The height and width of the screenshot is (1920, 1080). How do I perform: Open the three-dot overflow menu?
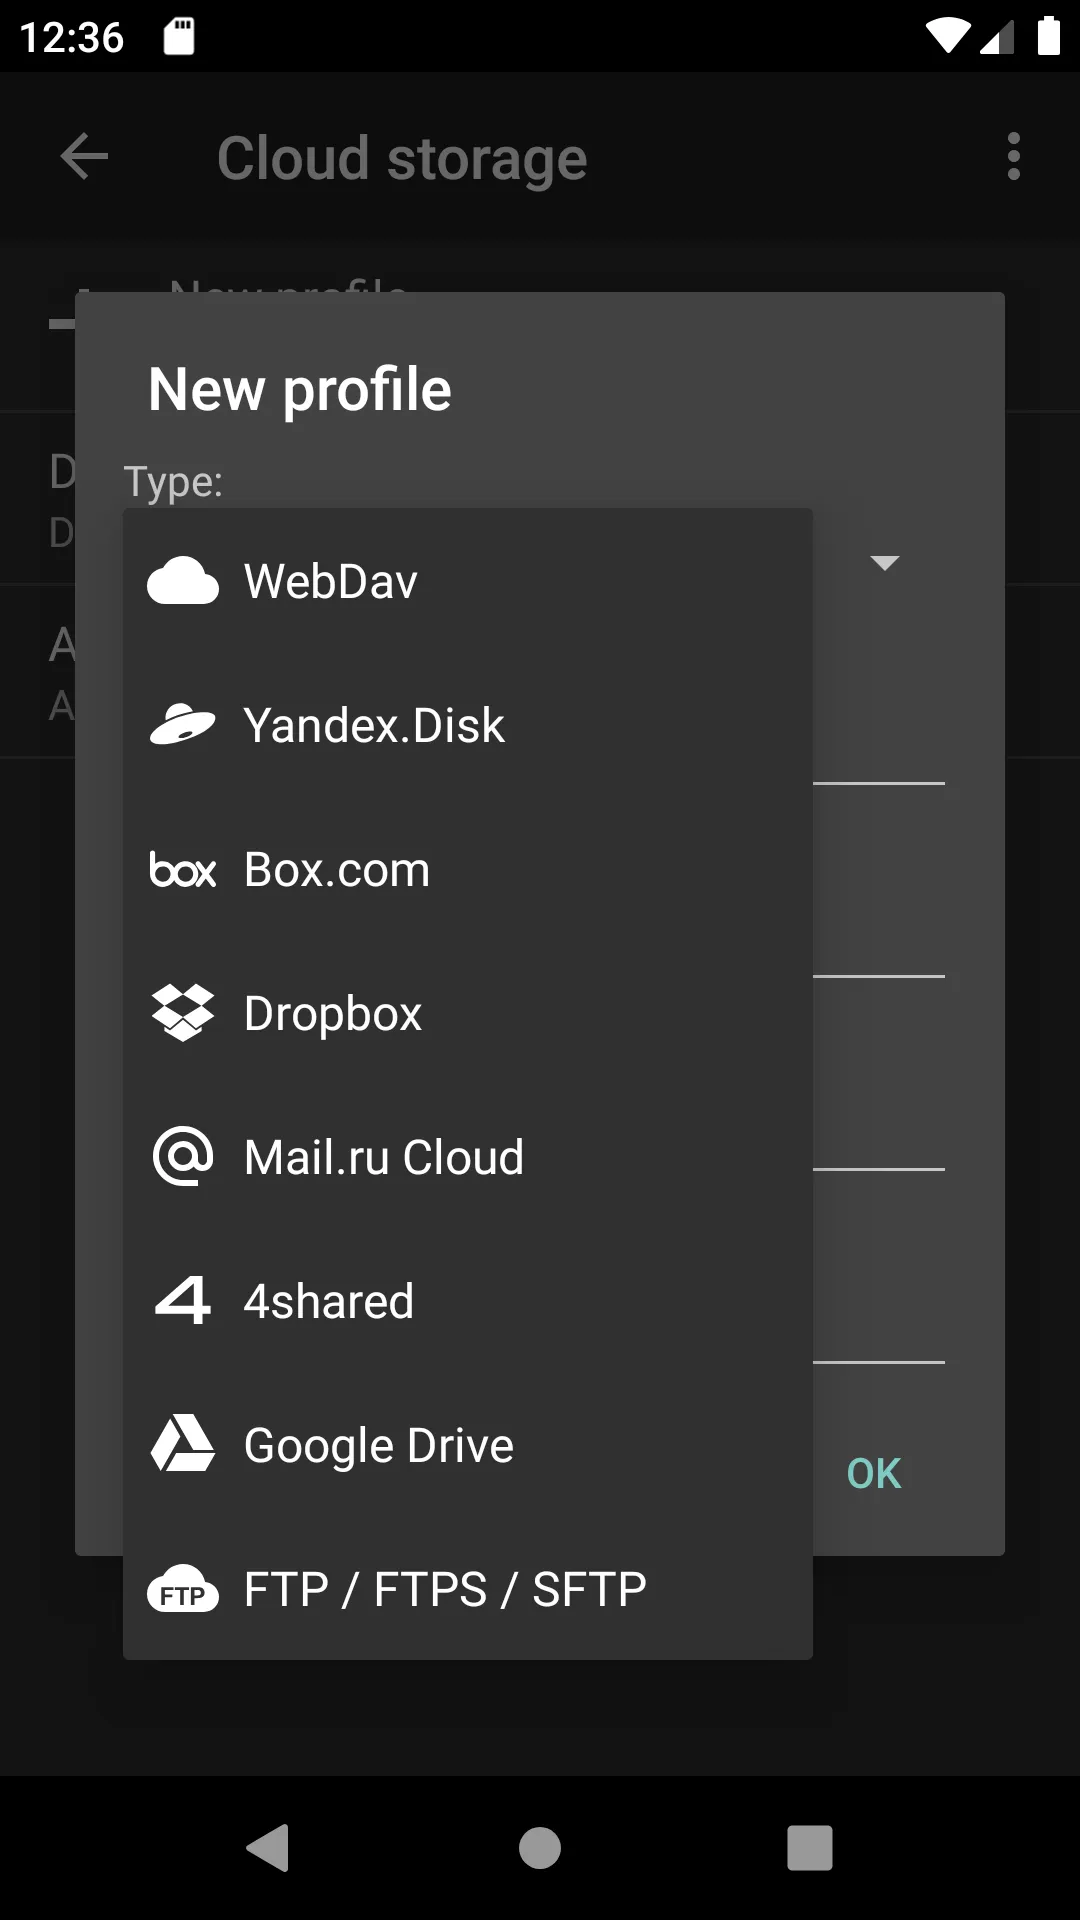1014,157
